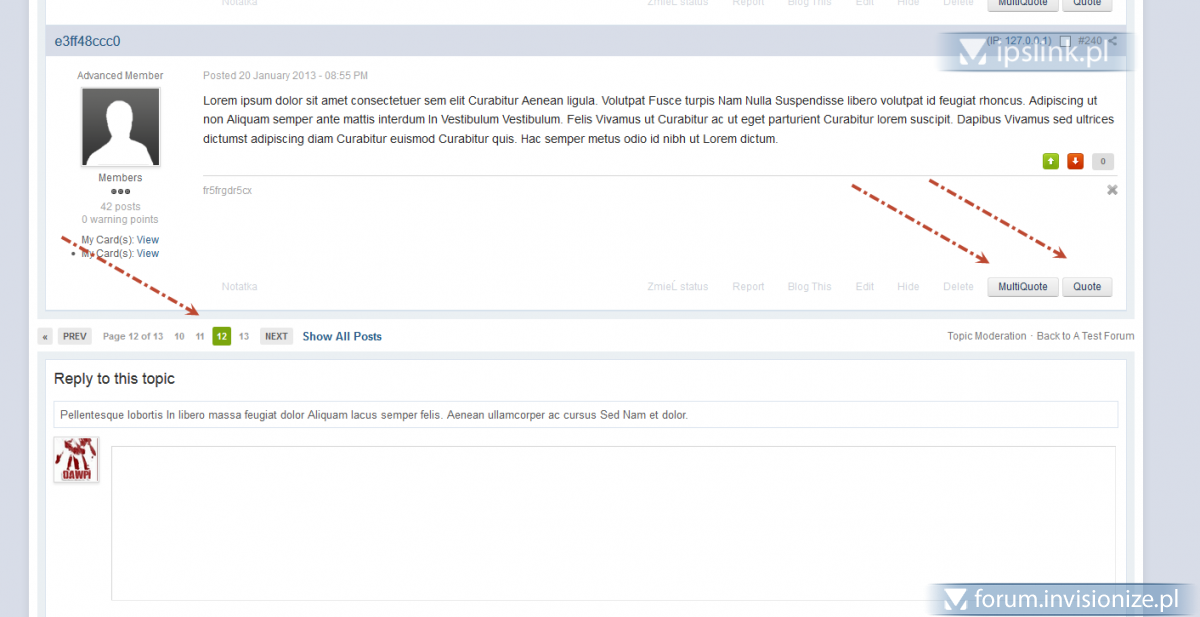Screen dimensions: 1200x617
Task: Open Page 12 of 13 page jump
Action: coord(132,337)
